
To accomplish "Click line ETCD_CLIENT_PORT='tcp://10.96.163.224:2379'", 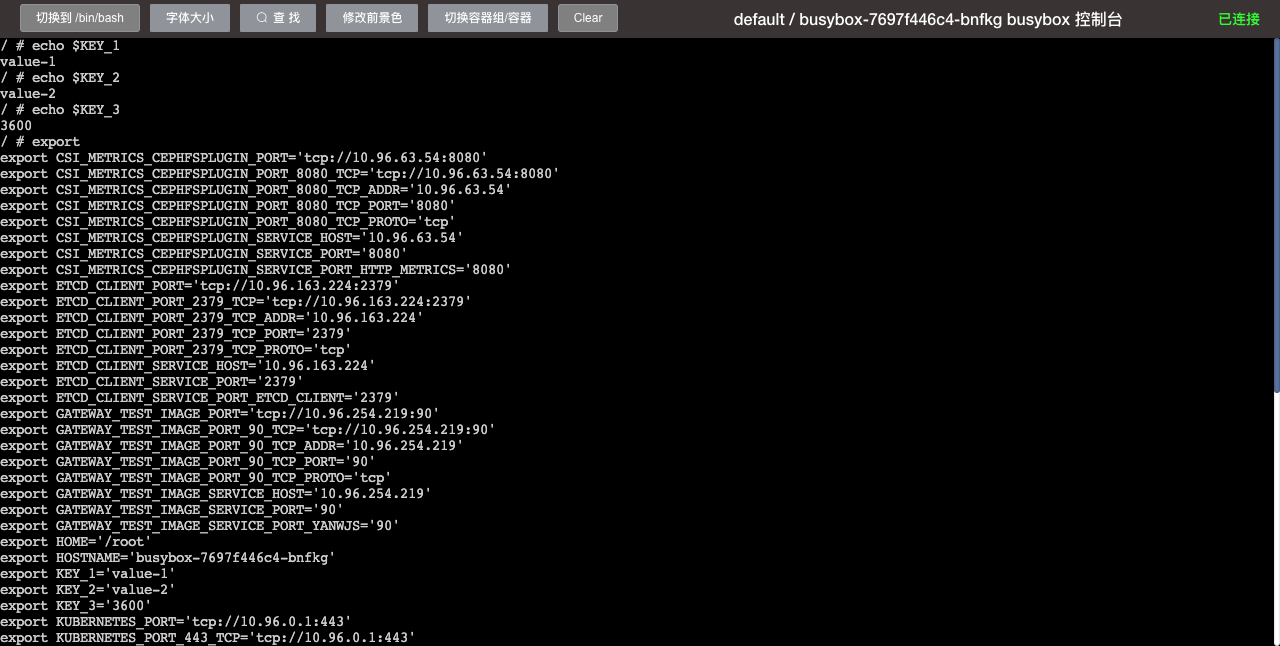I will click(x=200, y=286).
